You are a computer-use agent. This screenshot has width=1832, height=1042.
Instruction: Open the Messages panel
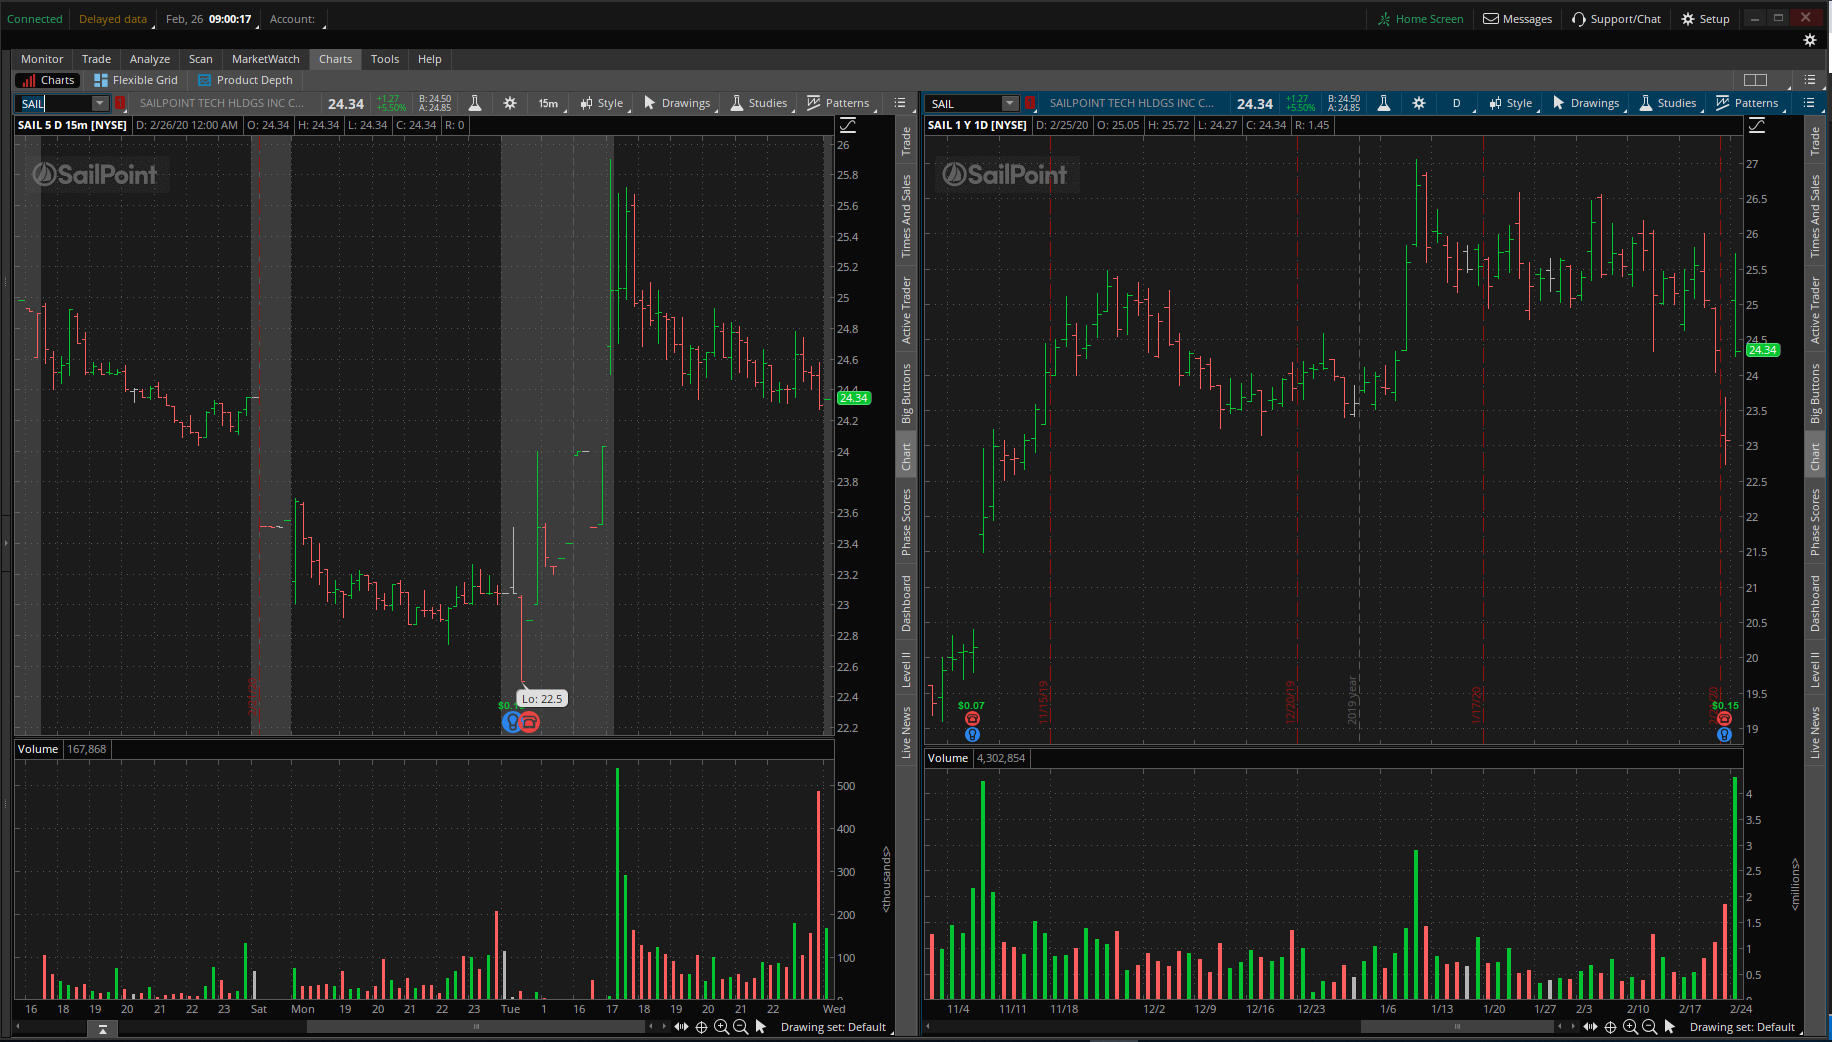point(1517,19)
